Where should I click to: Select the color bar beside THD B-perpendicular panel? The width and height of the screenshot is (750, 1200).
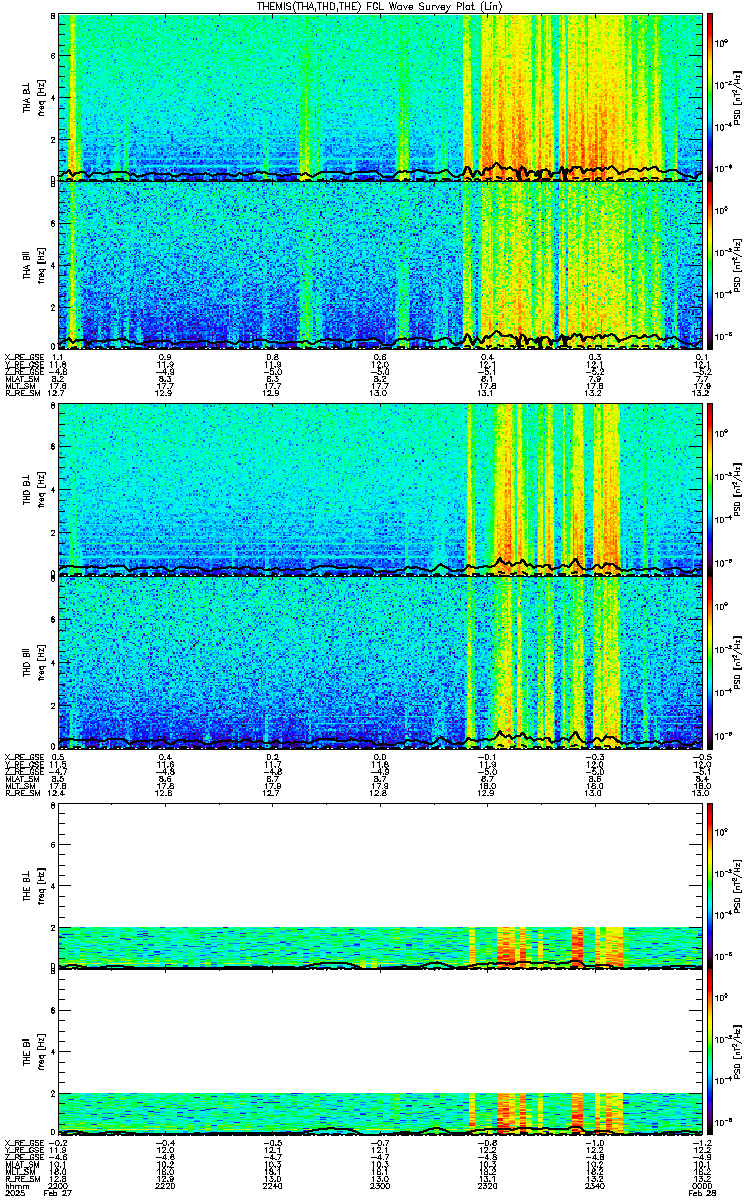[710, 489]
